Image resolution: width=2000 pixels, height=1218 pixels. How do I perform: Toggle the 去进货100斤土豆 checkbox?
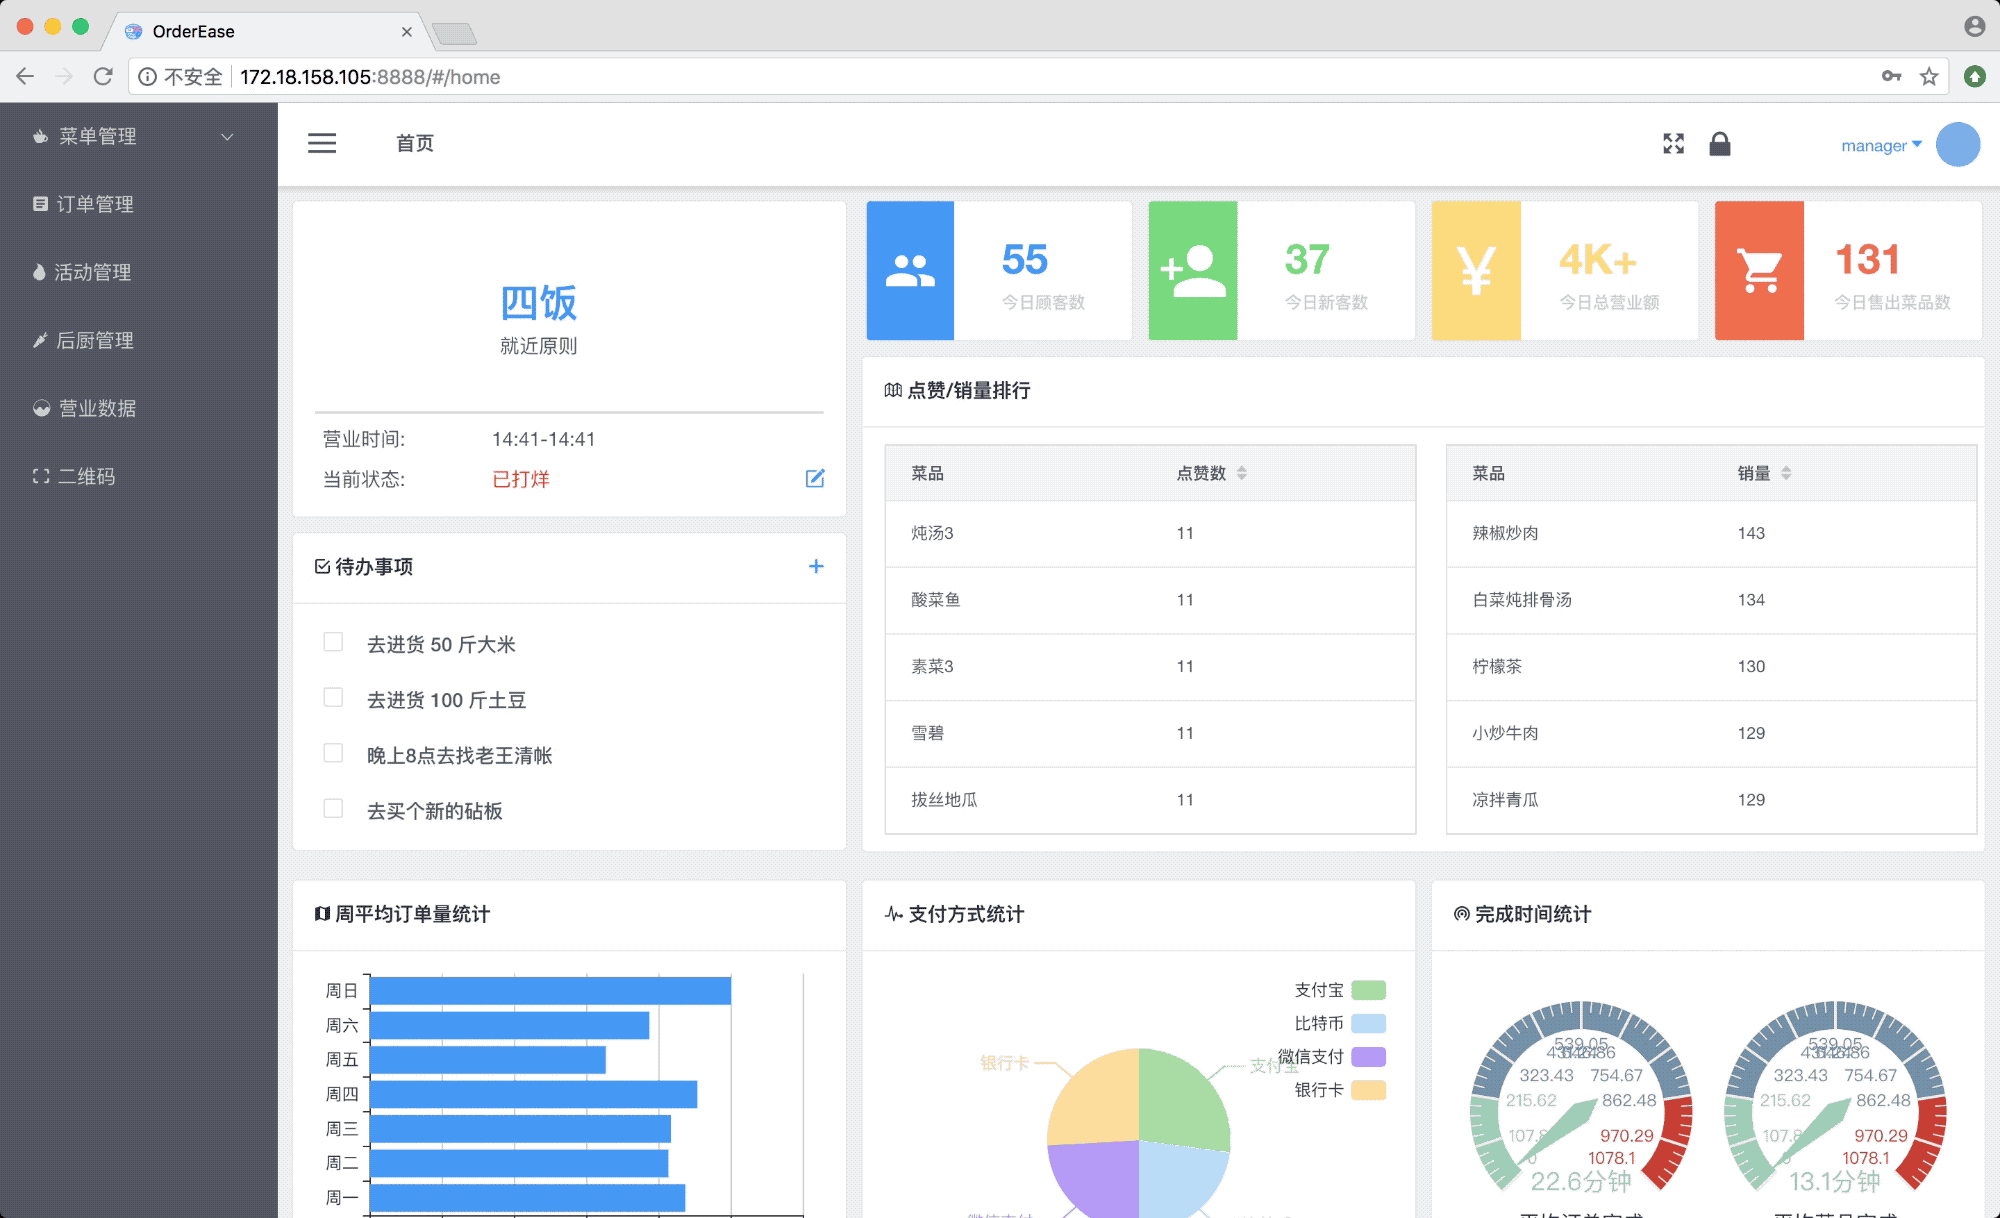333,698
